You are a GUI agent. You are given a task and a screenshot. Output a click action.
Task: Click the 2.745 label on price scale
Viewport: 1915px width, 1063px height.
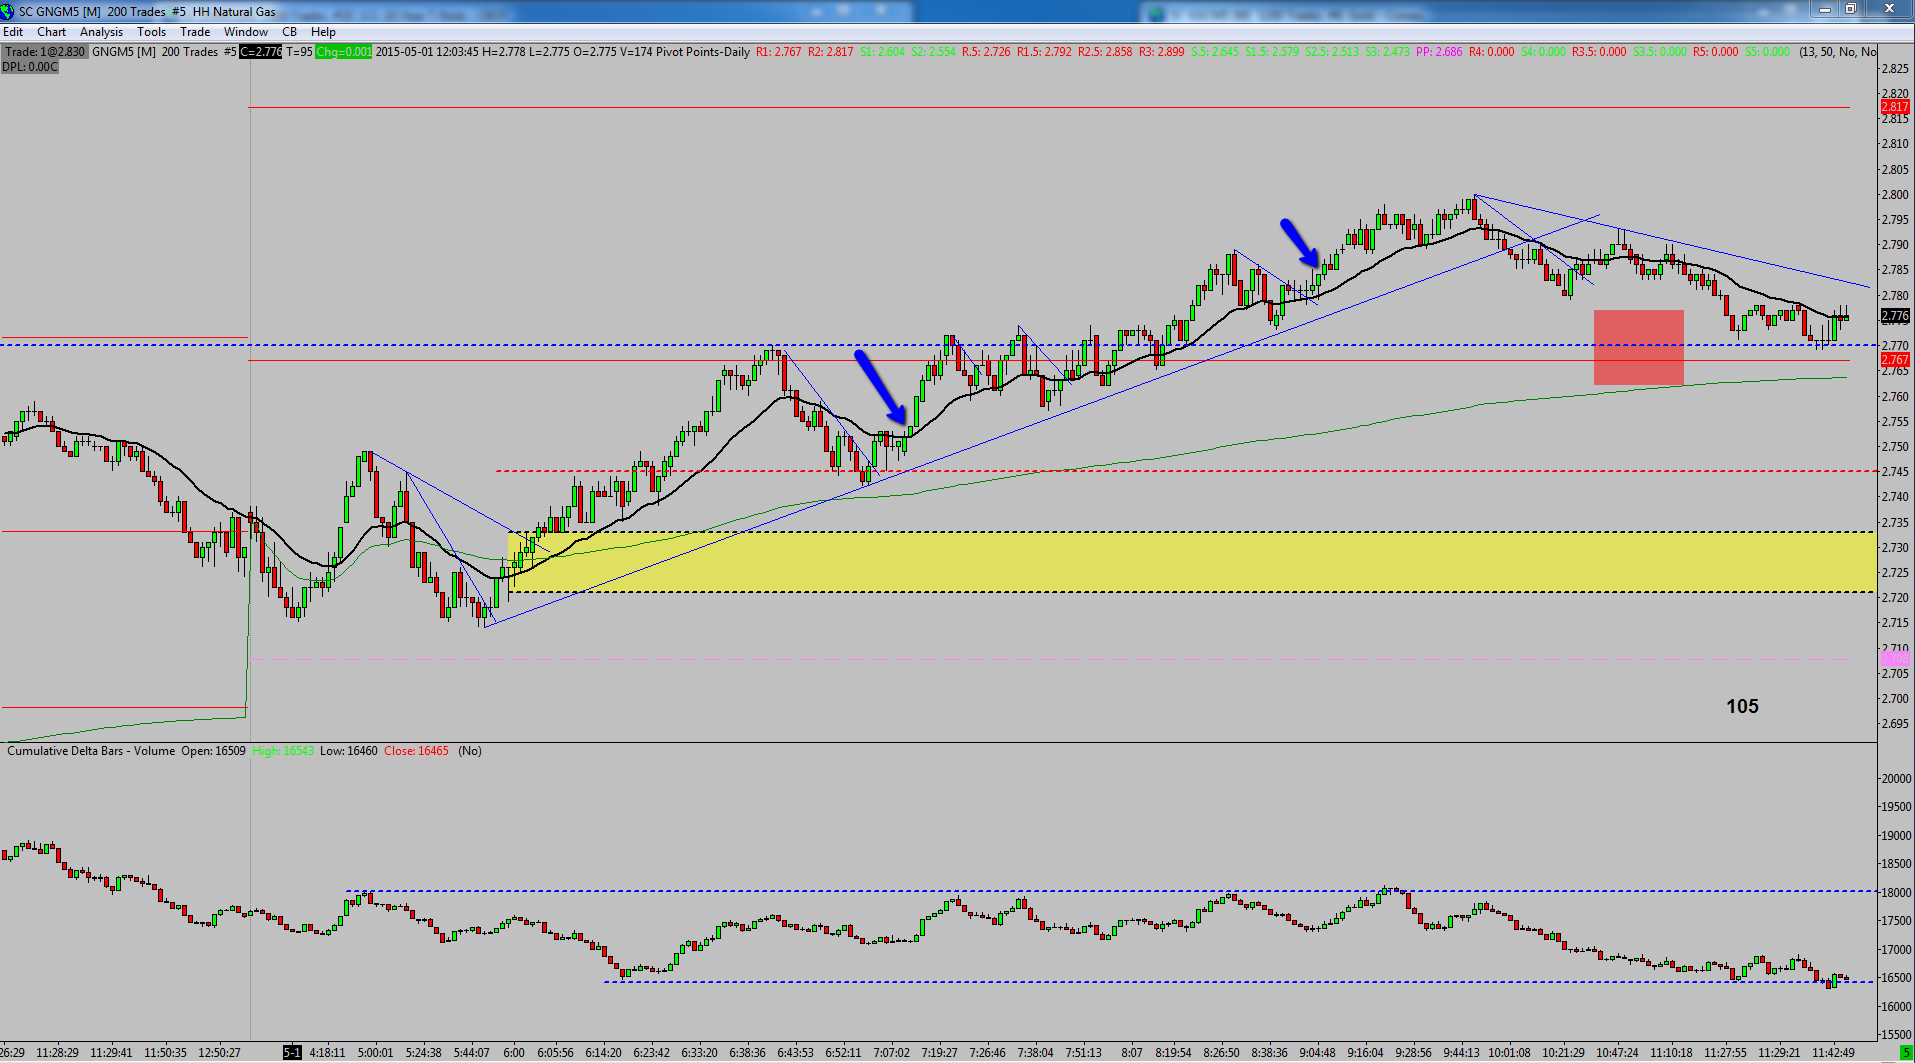click(1894, 472)
